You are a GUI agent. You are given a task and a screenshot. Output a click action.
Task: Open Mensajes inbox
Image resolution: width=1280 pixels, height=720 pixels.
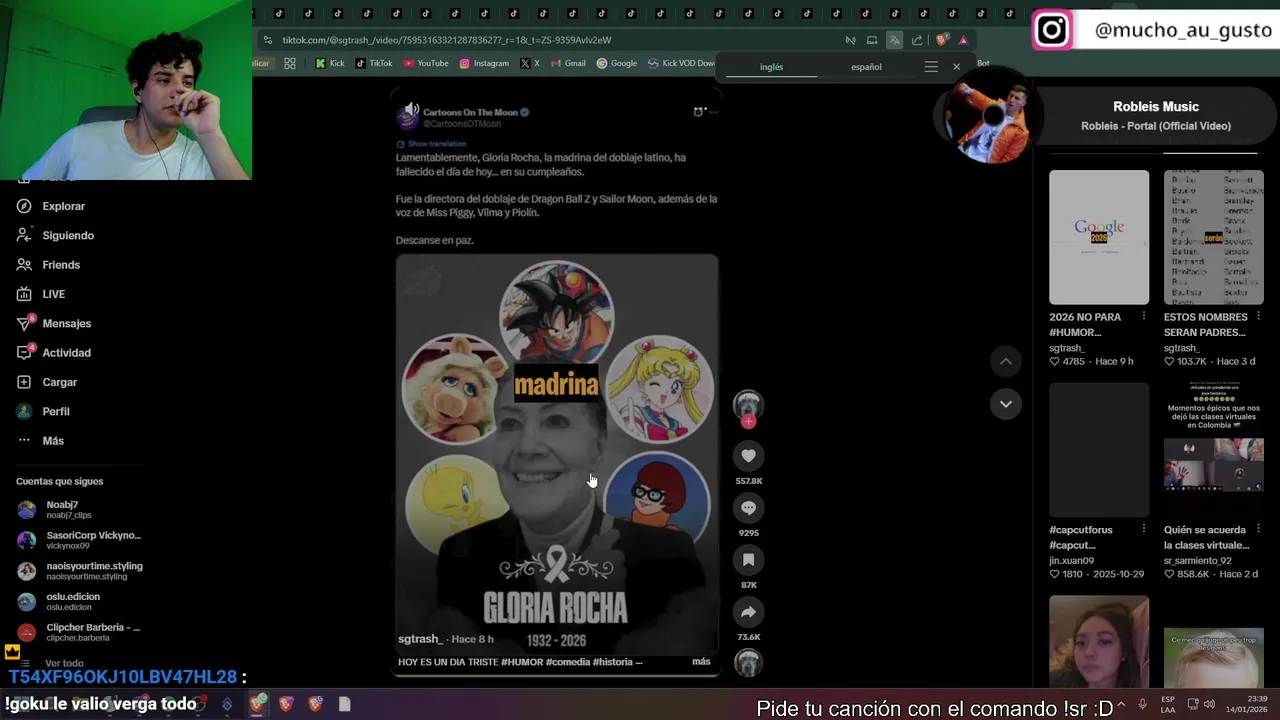(53, 323)
